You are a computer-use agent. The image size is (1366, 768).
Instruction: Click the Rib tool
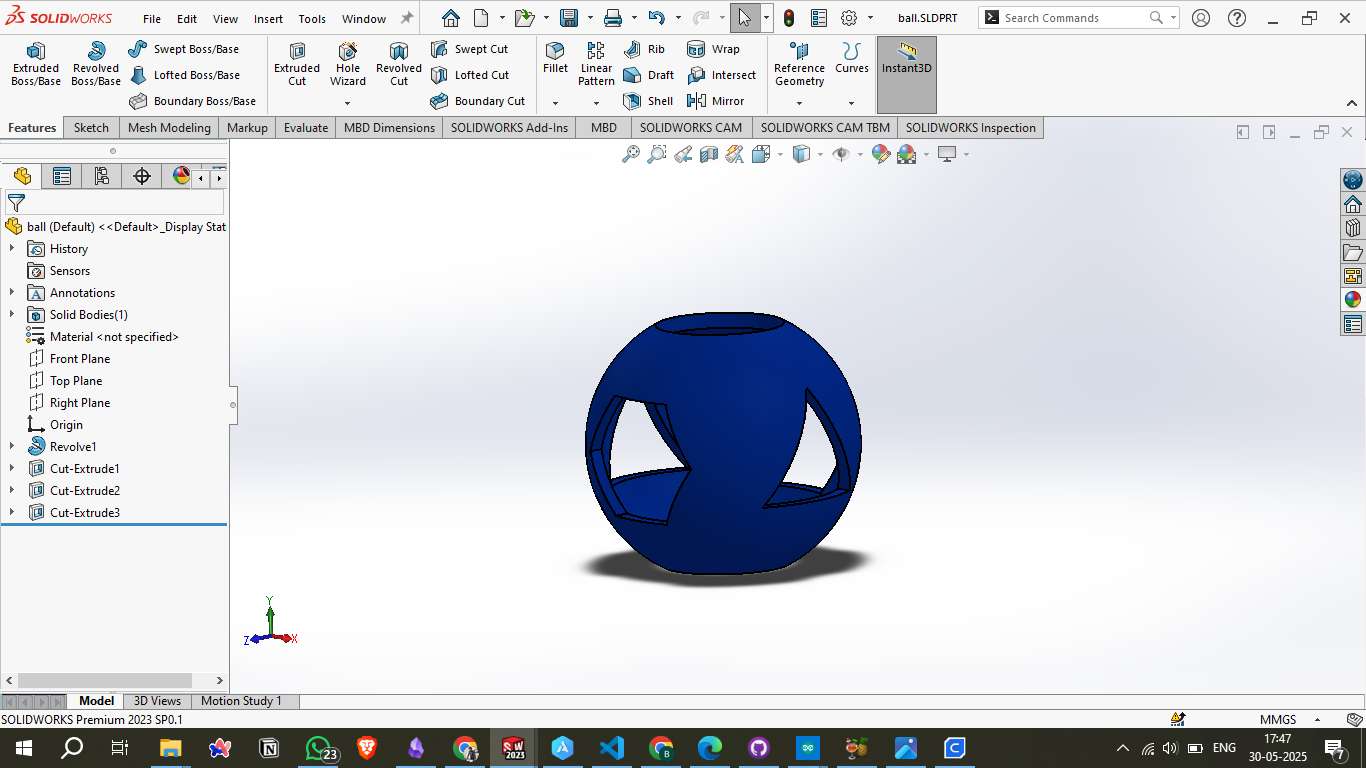coord(644,49)
